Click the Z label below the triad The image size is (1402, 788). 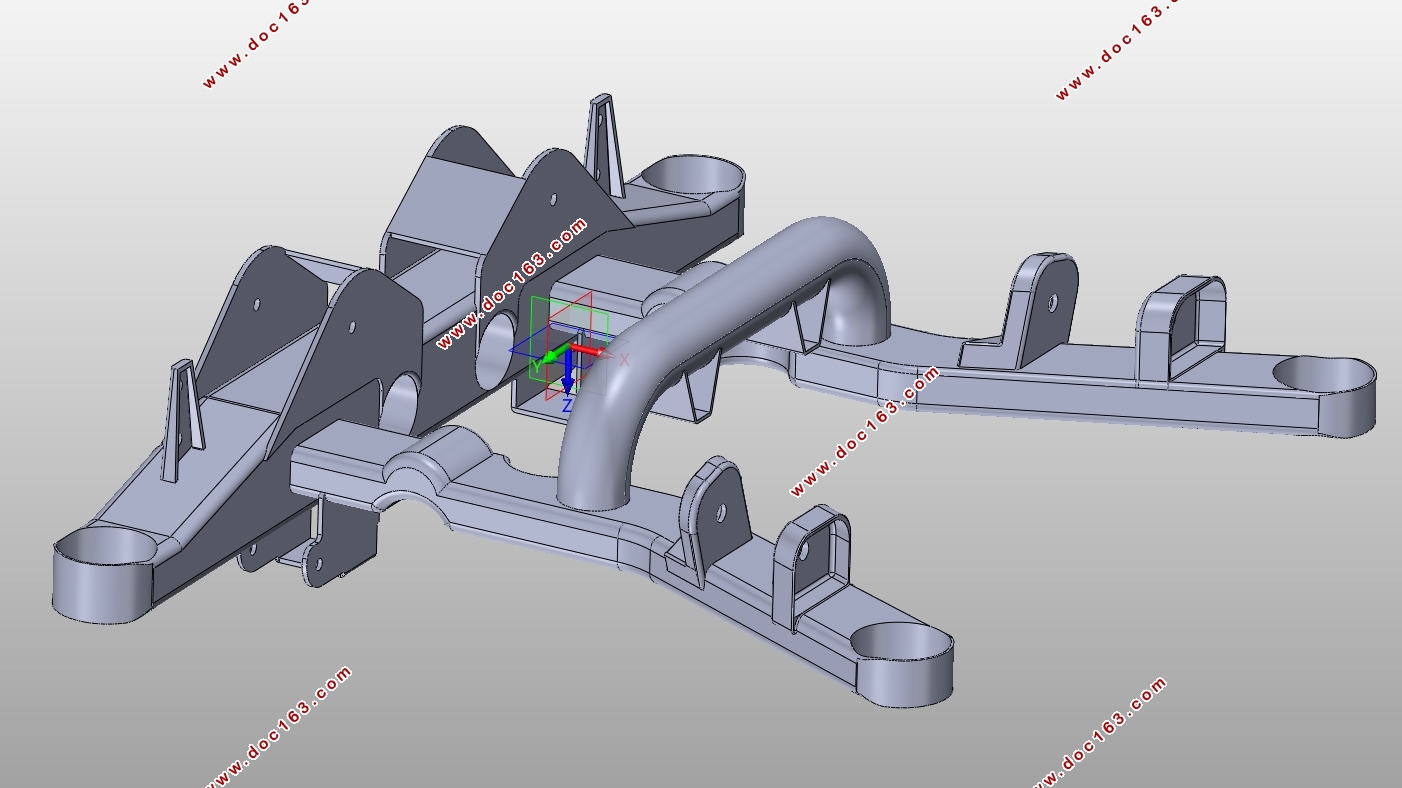tap(567, 405)
